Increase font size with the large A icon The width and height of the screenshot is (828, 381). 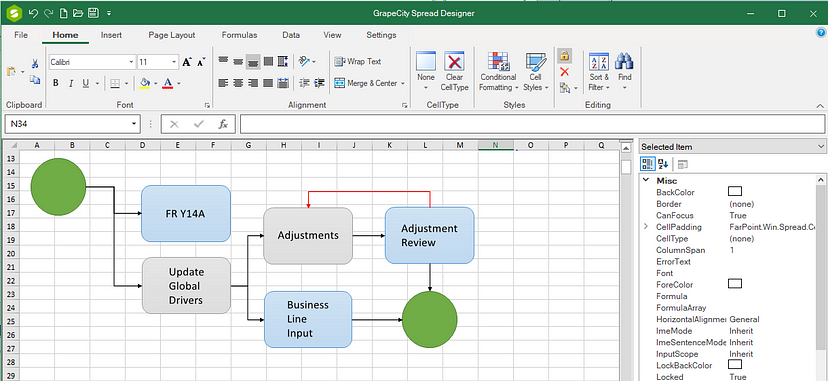coord(186,62)
